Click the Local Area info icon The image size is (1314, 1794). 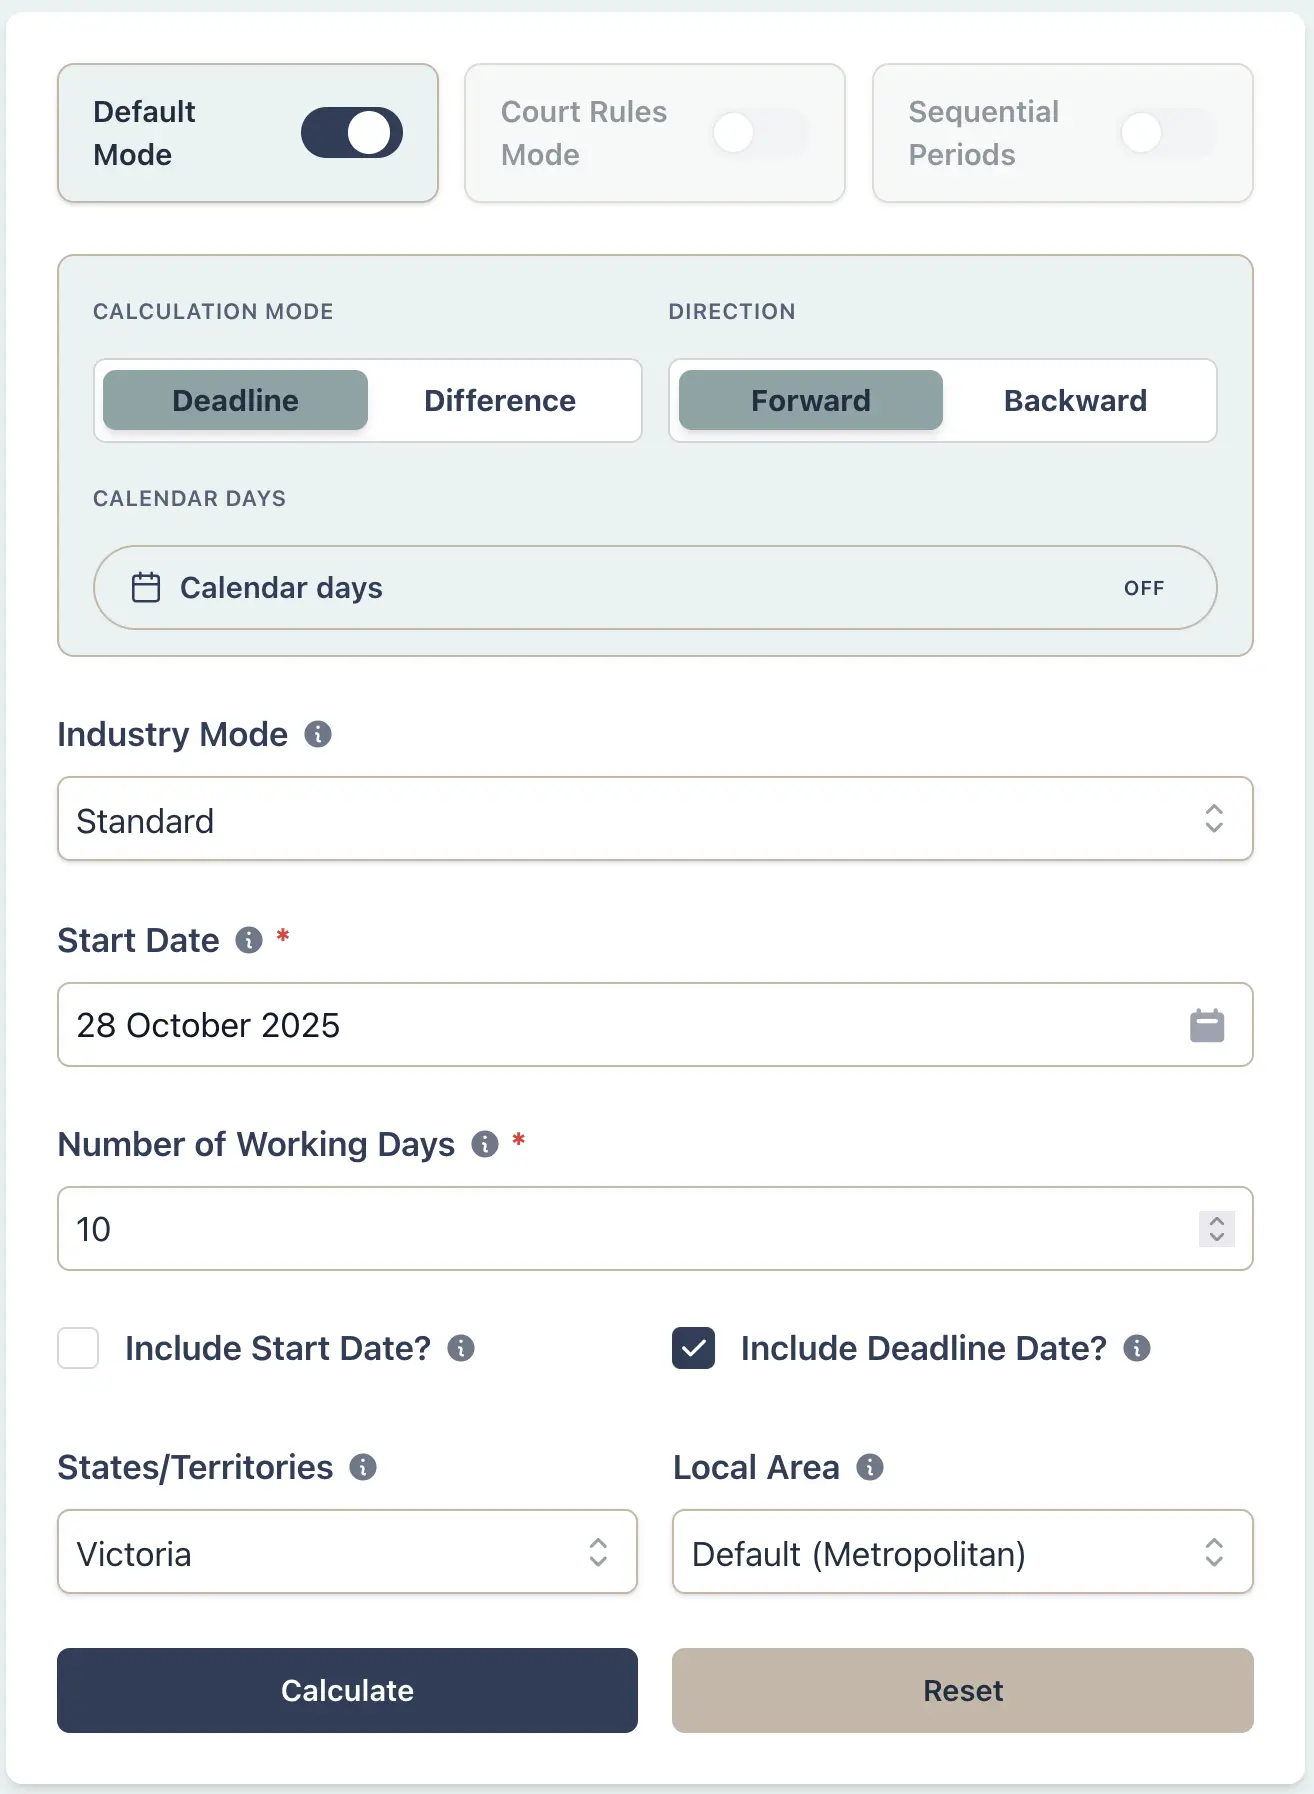tap(870, 1467)
